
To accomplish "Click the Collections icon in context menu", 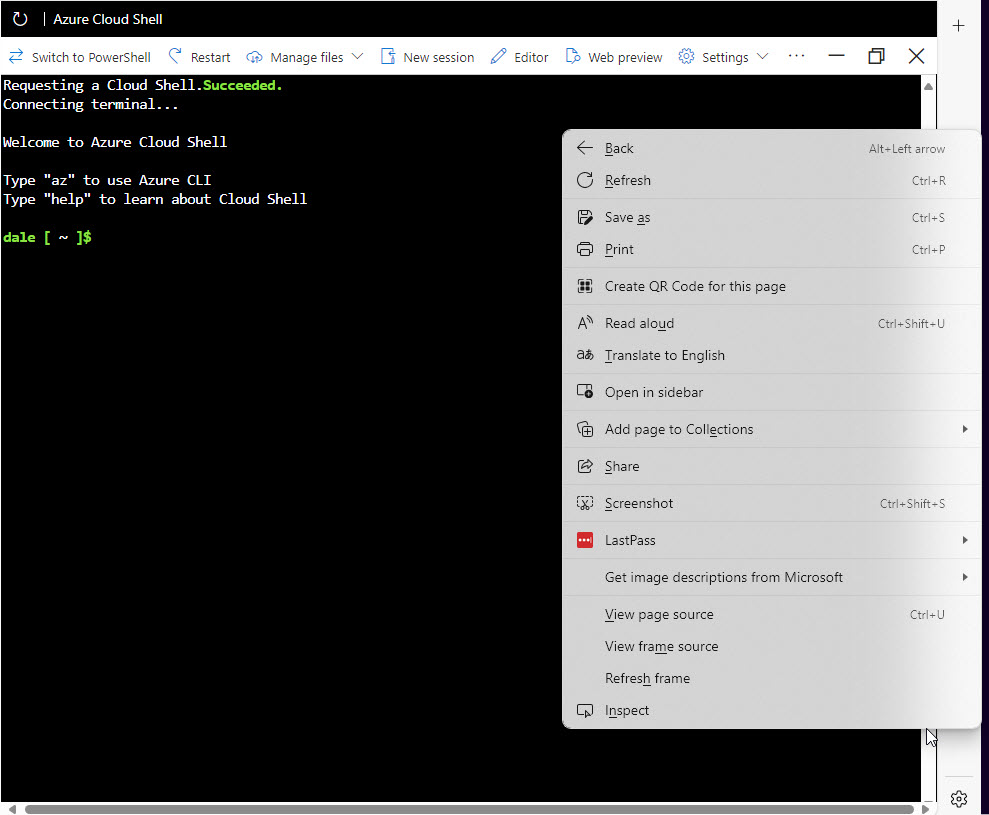I will [x=585, y=429].
